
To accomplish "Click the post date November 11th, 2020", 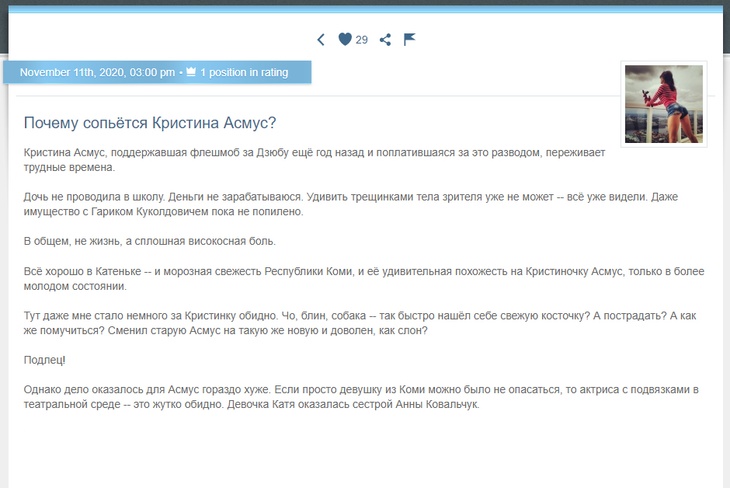I will coord(97,73).
